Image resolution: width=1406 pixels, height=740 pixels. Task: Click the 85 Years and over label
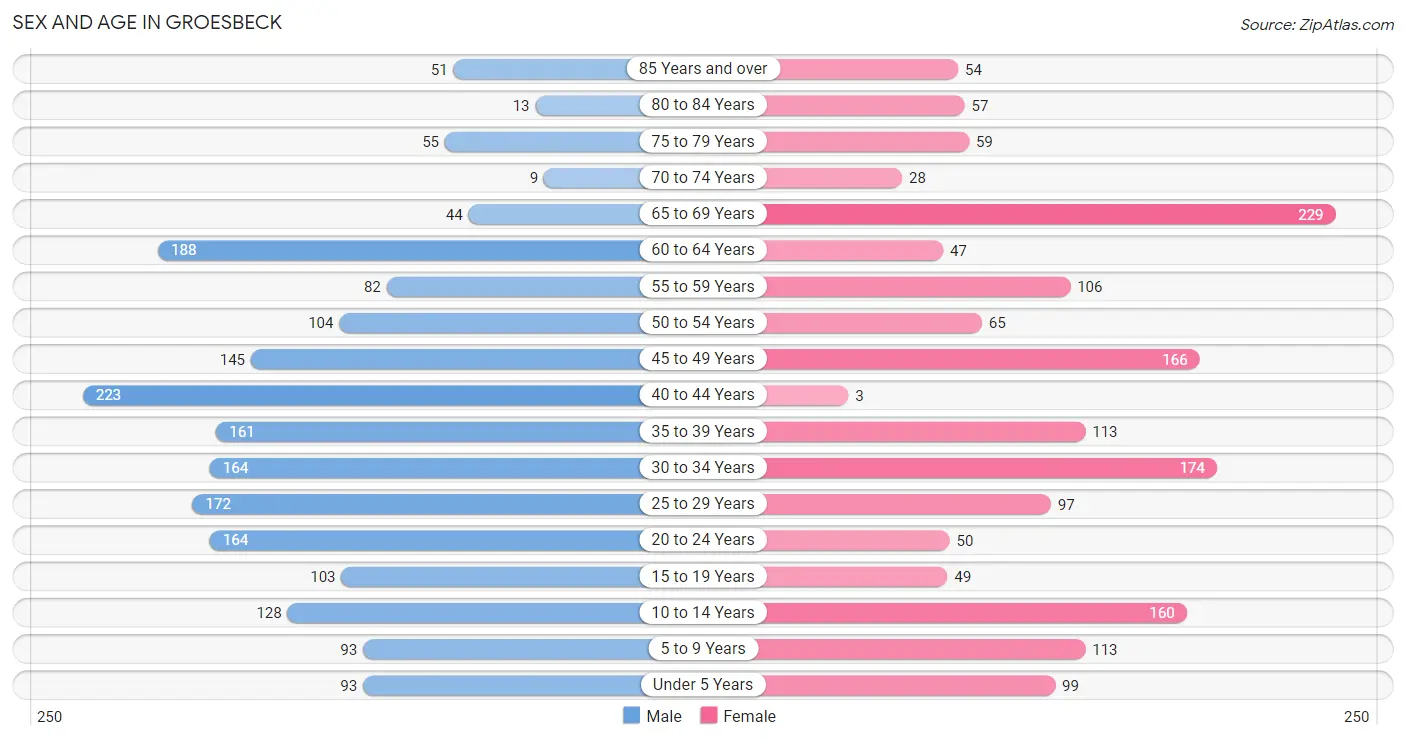[x=703, y=69]
